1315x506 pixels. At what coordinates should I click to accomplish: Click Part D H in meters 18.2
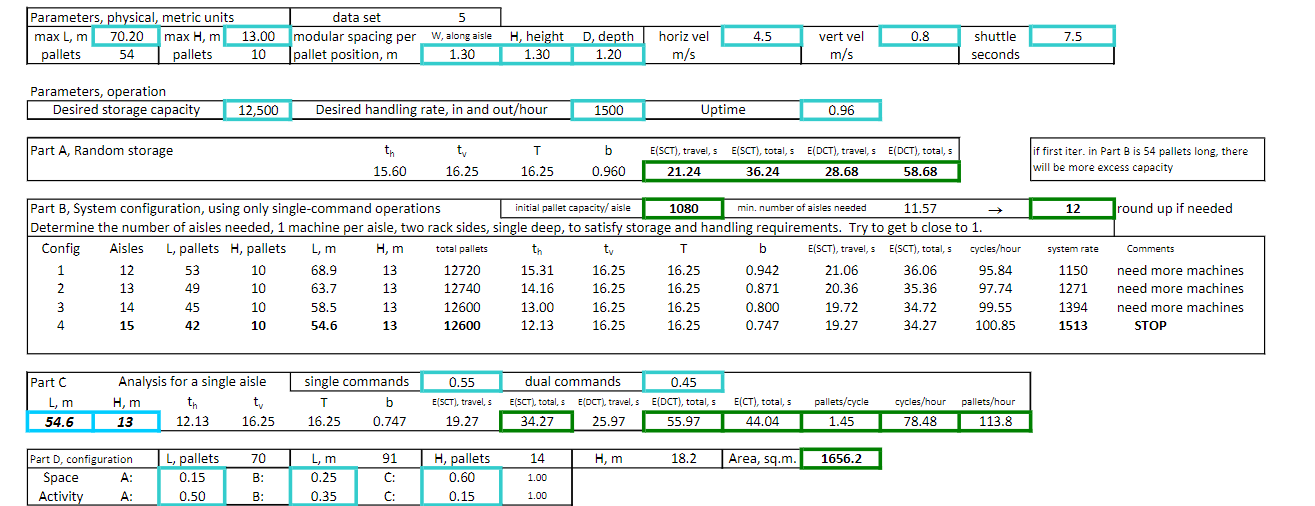(684, 459)
